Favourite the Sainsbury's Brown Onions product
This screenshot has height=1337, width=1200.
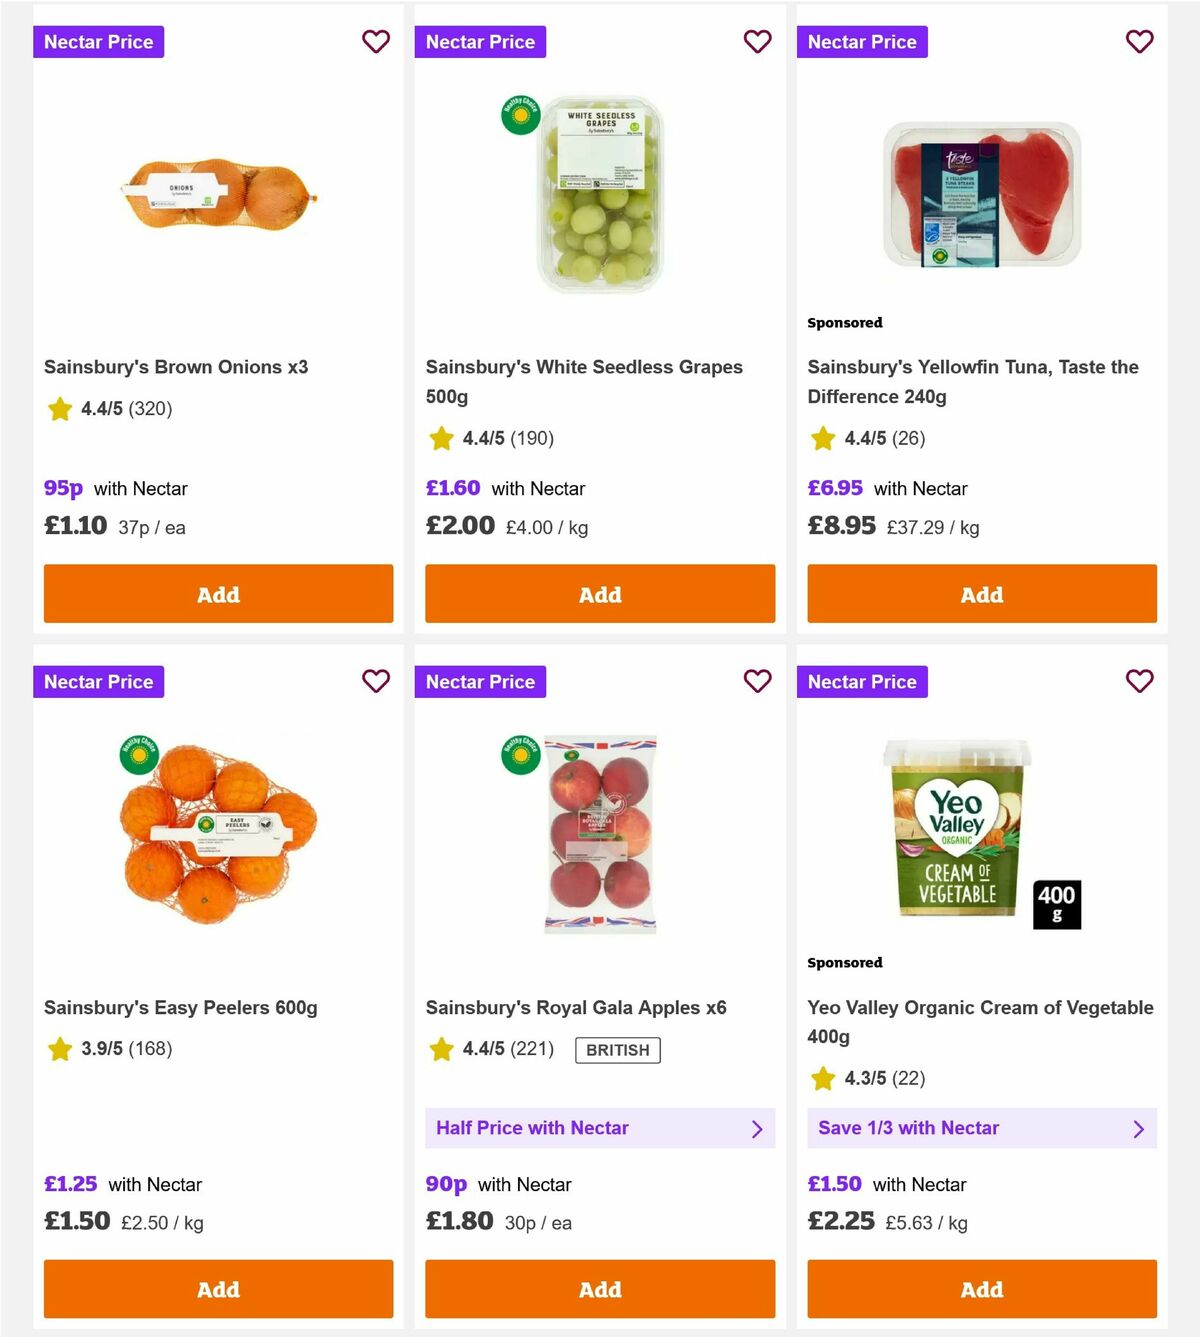coord(376,42)
